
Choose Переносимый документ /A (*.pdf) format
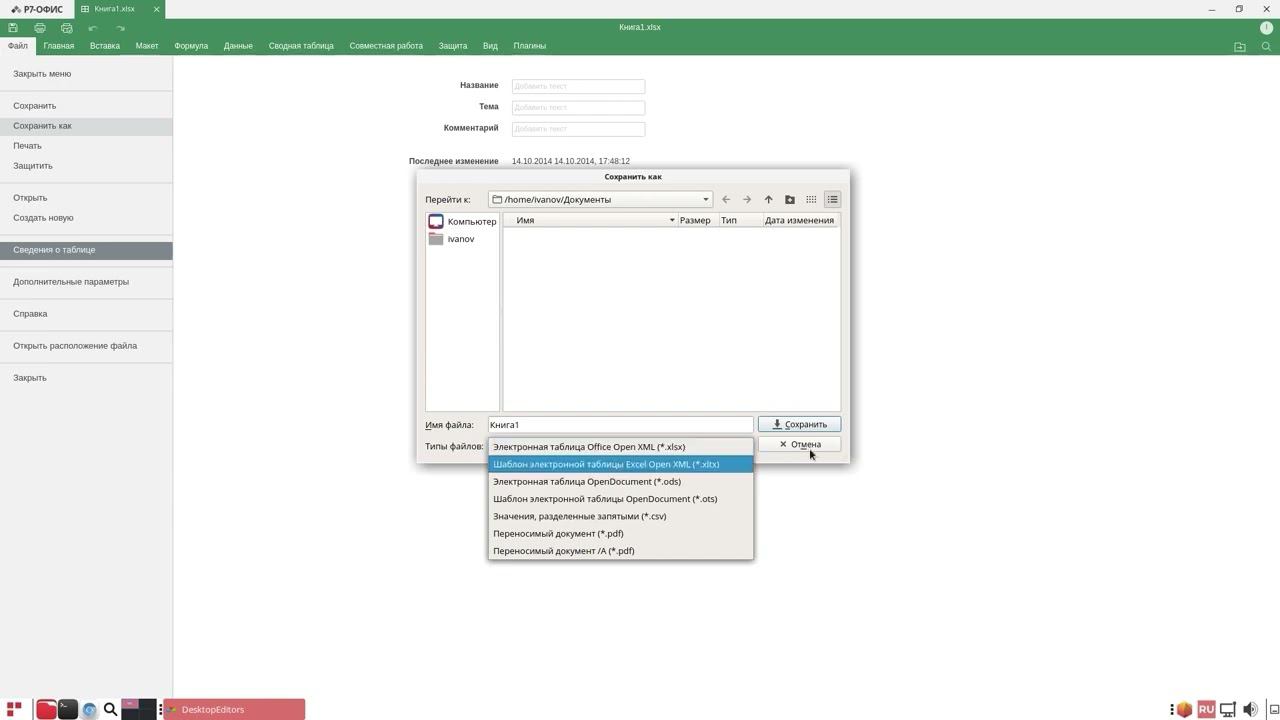(x=620, y=551)
